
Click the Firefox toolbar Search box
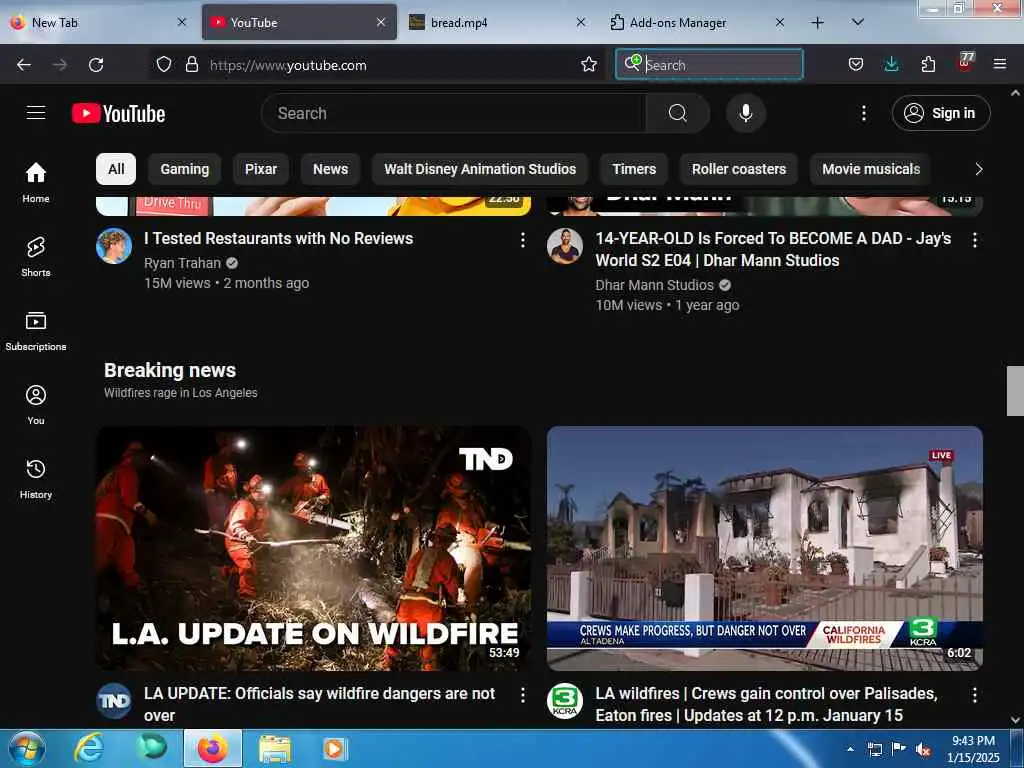709,65
